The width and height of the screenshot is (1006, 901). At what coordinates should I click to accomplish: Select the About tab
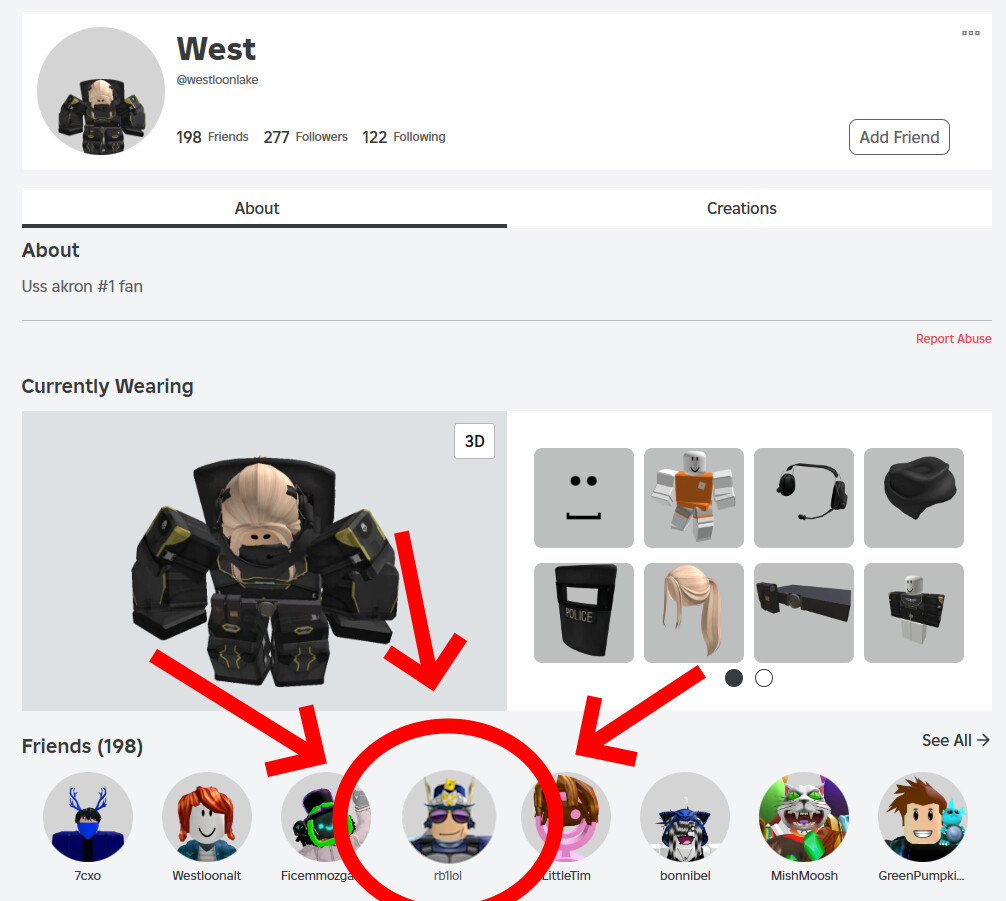[x=257, y=208]
